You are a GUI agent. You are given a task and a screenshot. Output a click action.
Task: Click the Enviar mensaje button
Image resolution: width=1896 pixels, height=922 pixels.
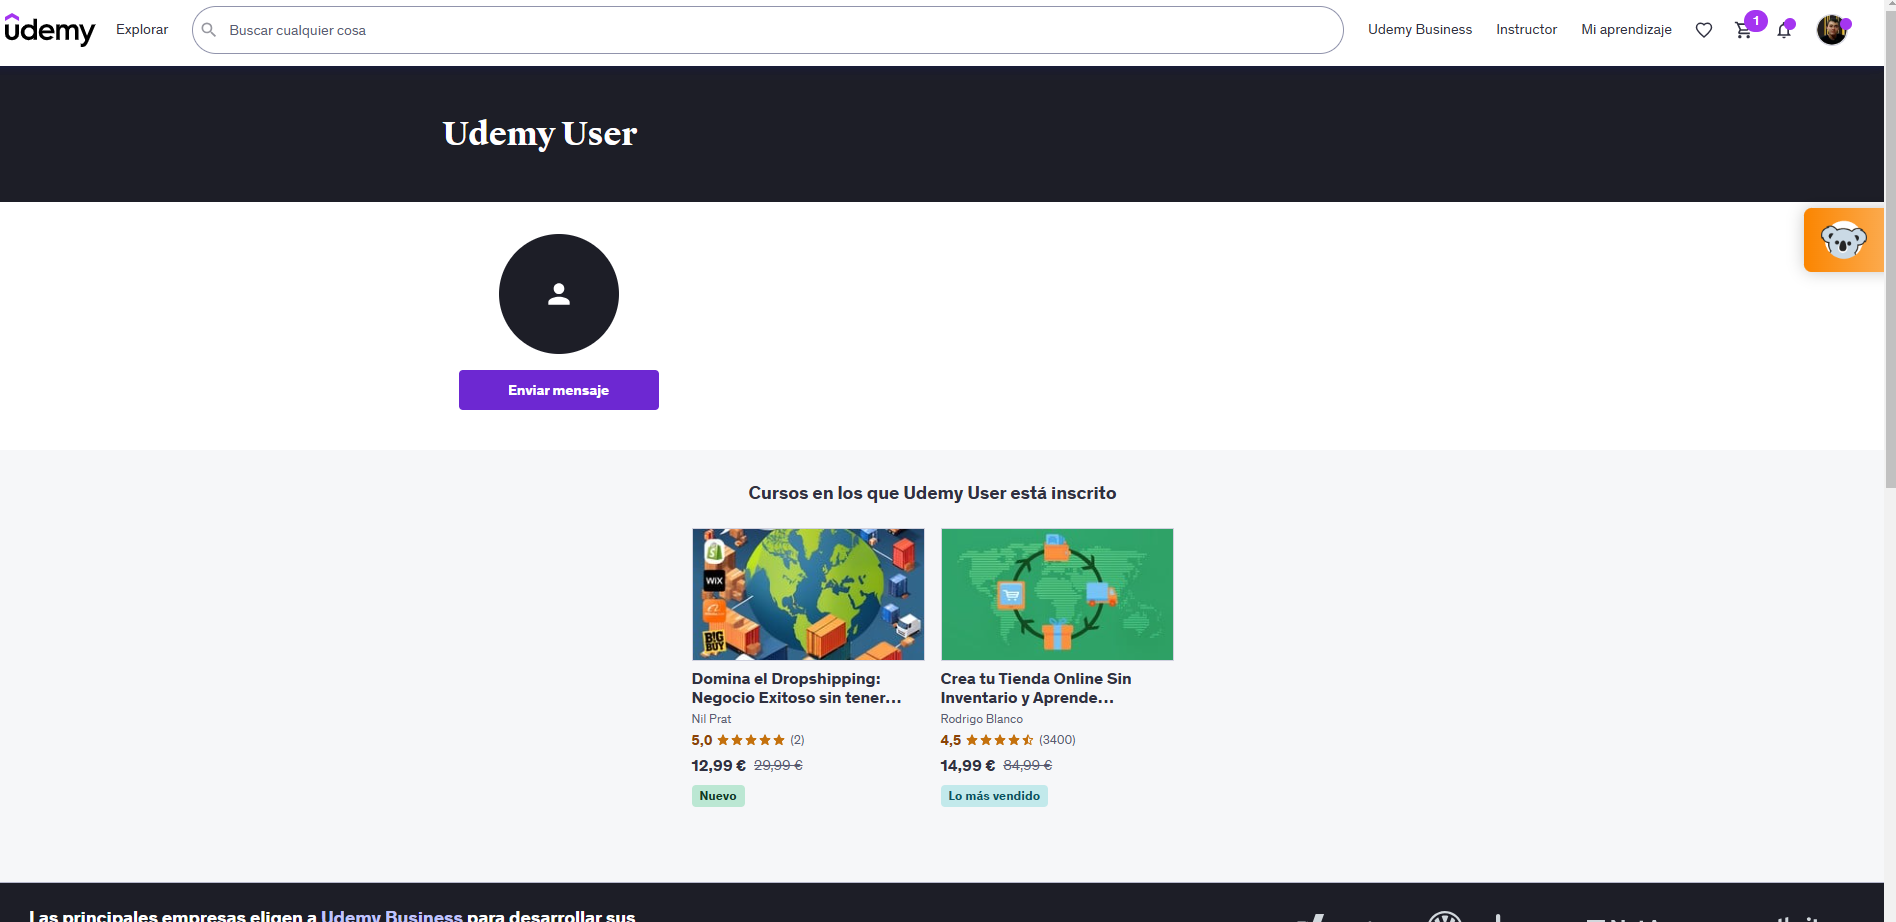[559, 390]
